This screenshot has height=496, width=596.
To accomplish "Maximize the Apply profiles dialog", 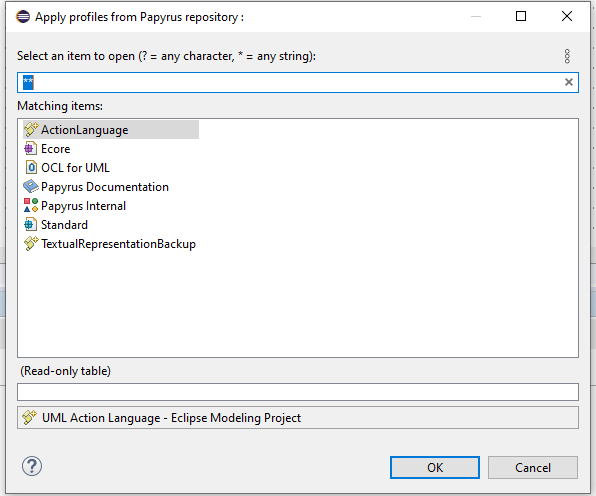I will tap(521, 16).
